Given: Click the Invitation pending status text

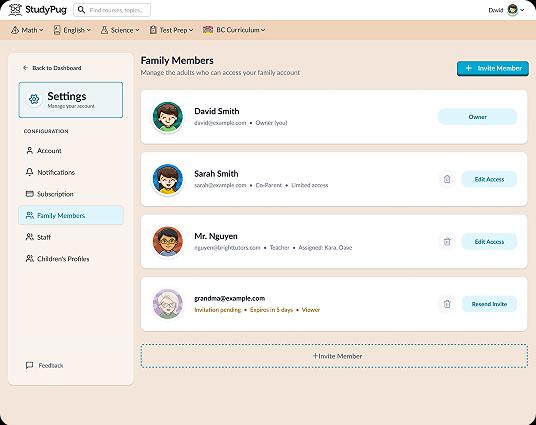Looking at the screenshot, I should 218,310.
